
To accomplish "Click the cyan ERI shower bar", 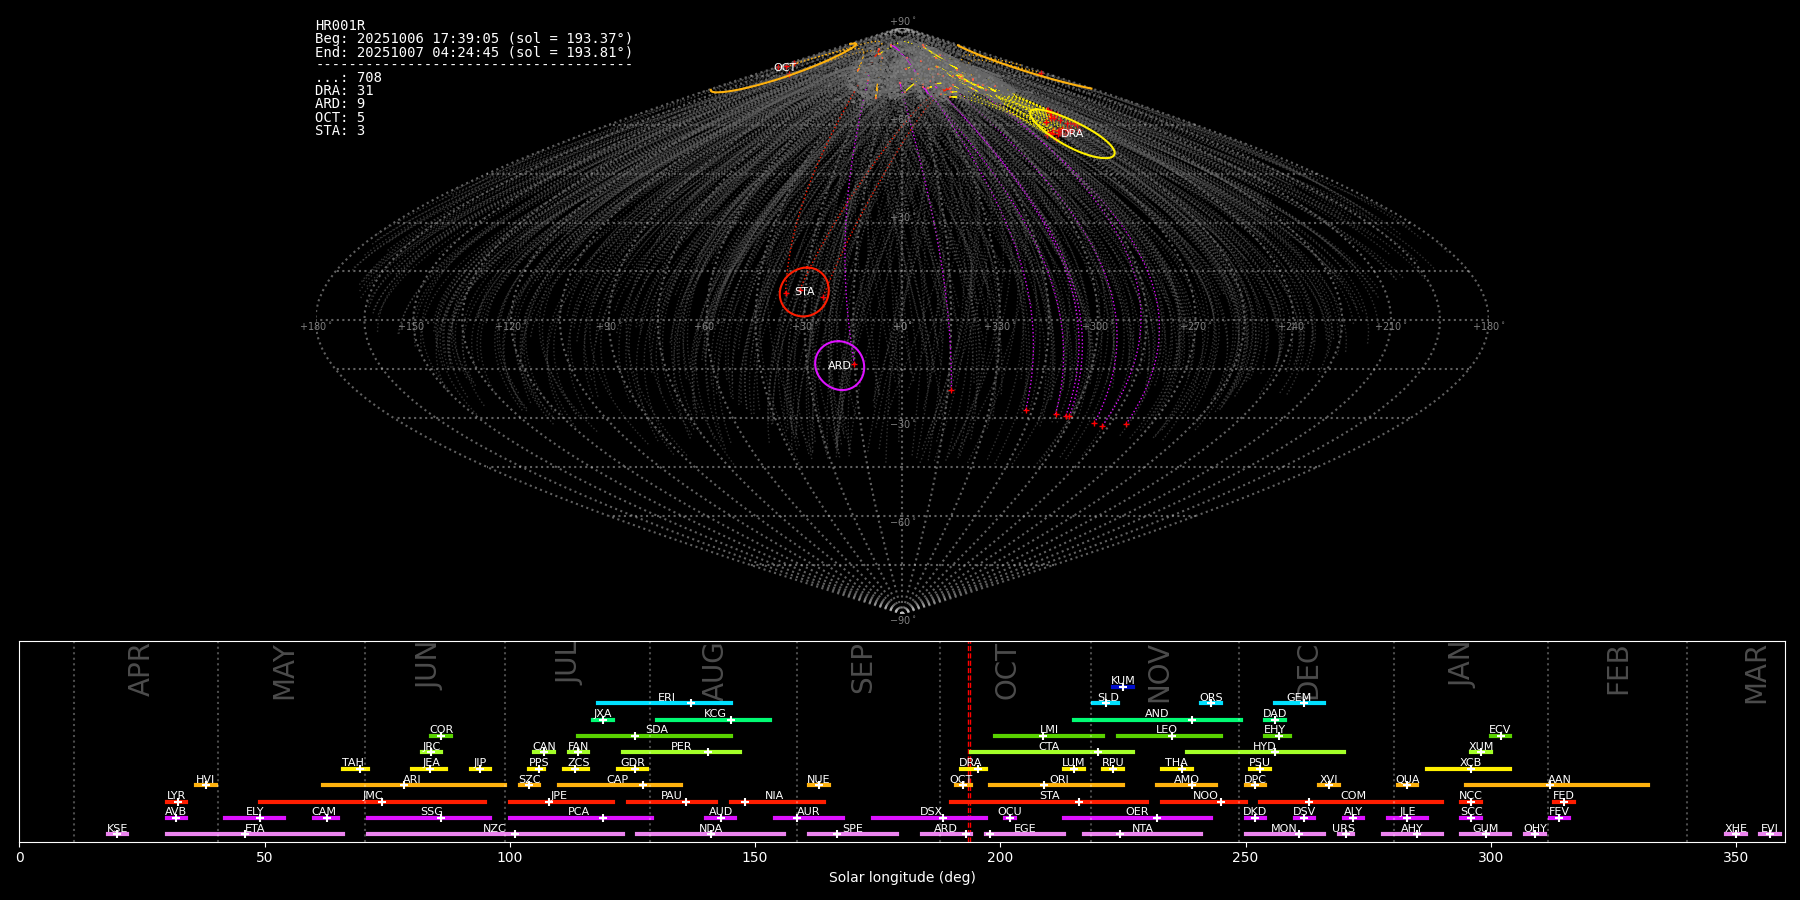I will click(664, 703).
